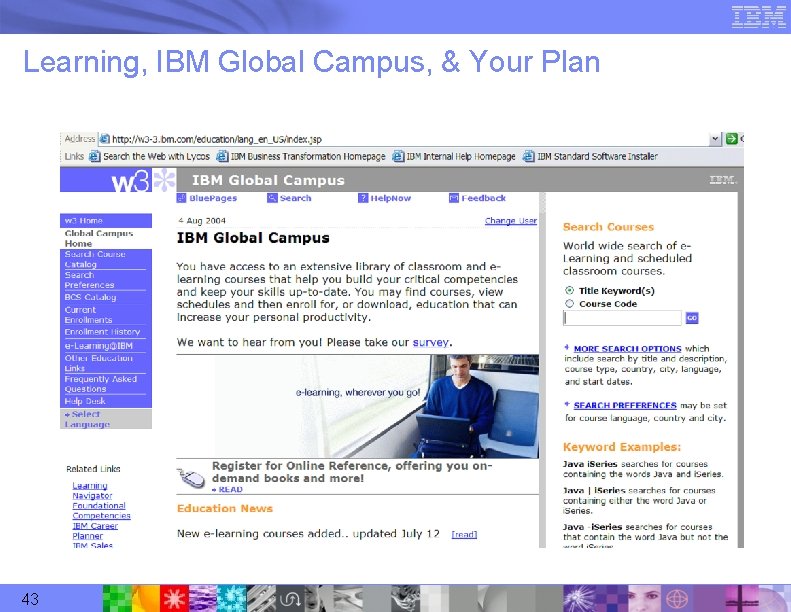Open BCS Catalog in the sidebar
Screen dimensions: 791x612
tap(90, 297)
